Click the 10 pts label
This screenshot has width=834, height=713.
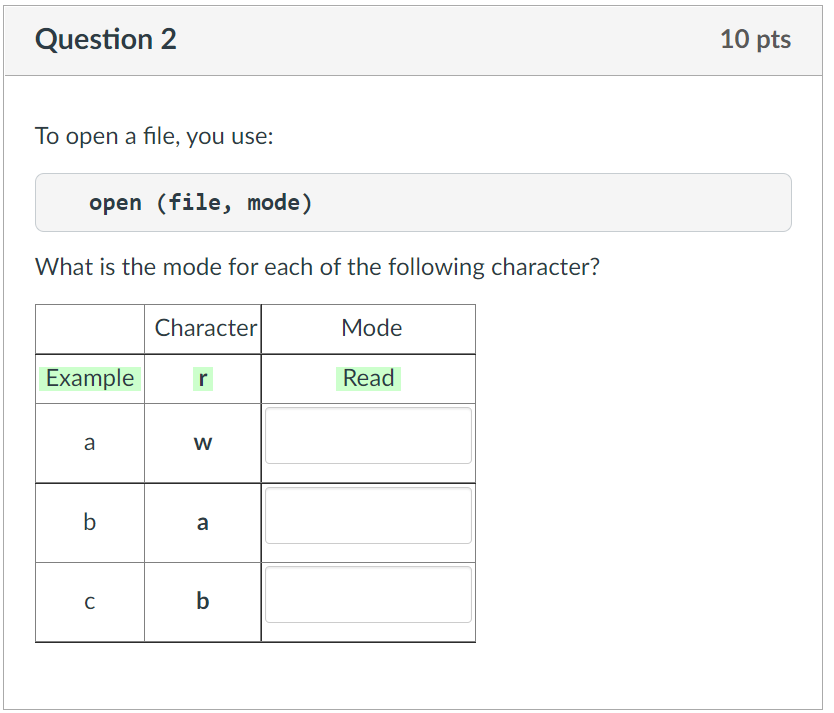coord(756,39)
